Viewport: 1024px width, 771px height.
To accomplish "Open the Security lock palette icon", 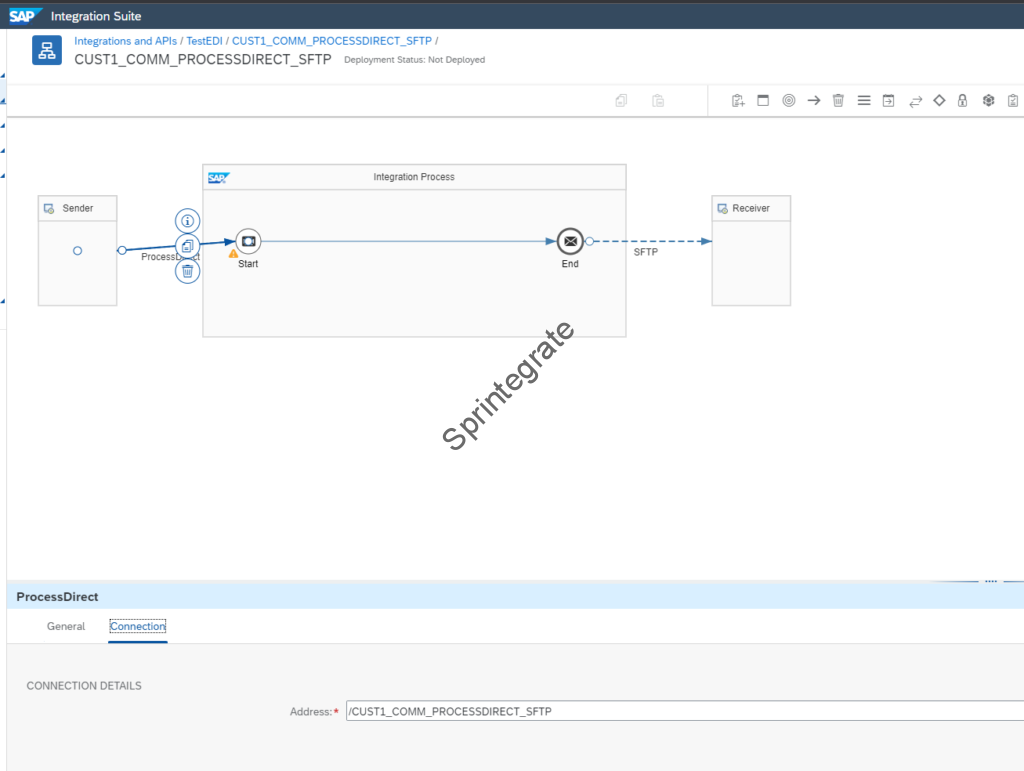I will 963,101.
